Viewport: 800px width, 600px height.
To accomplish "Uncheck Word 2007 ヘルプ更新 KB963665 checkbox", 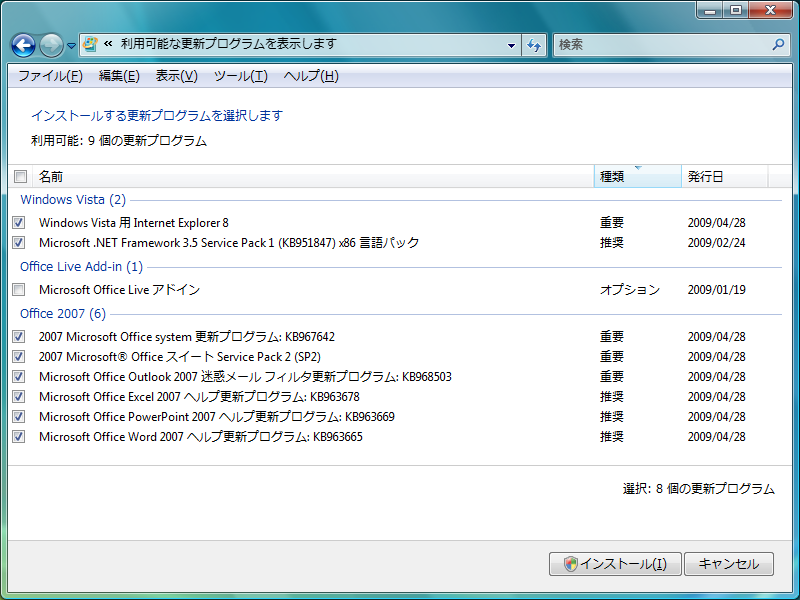I will coord(18,436).
